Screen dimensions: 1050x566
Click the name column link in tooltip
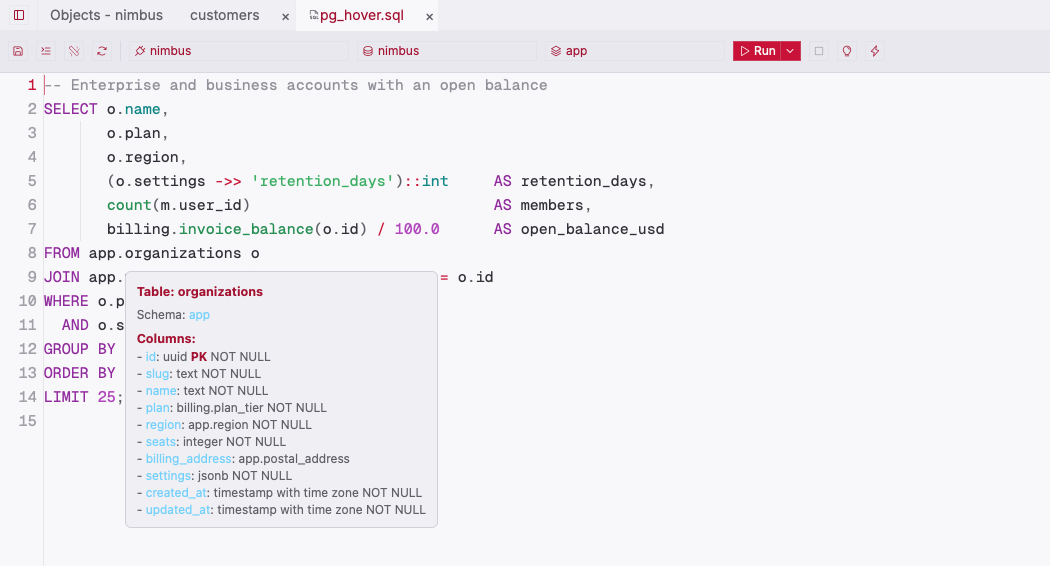(x=161, y=391)
